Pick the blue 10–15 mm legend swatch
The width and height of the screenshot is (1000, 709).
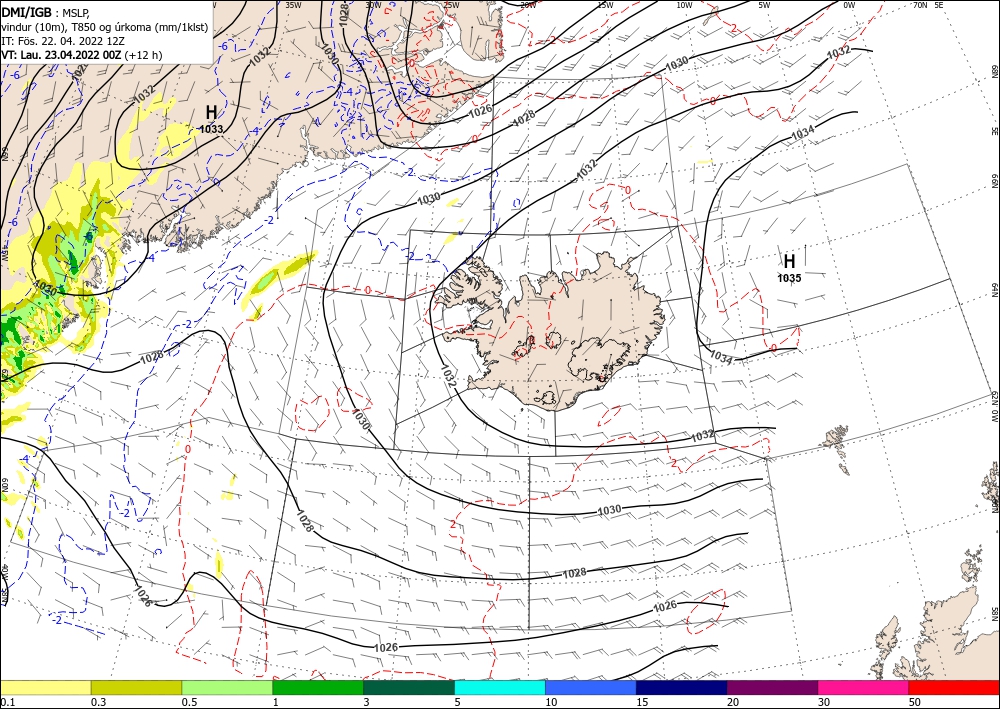(x=591, y=687)
